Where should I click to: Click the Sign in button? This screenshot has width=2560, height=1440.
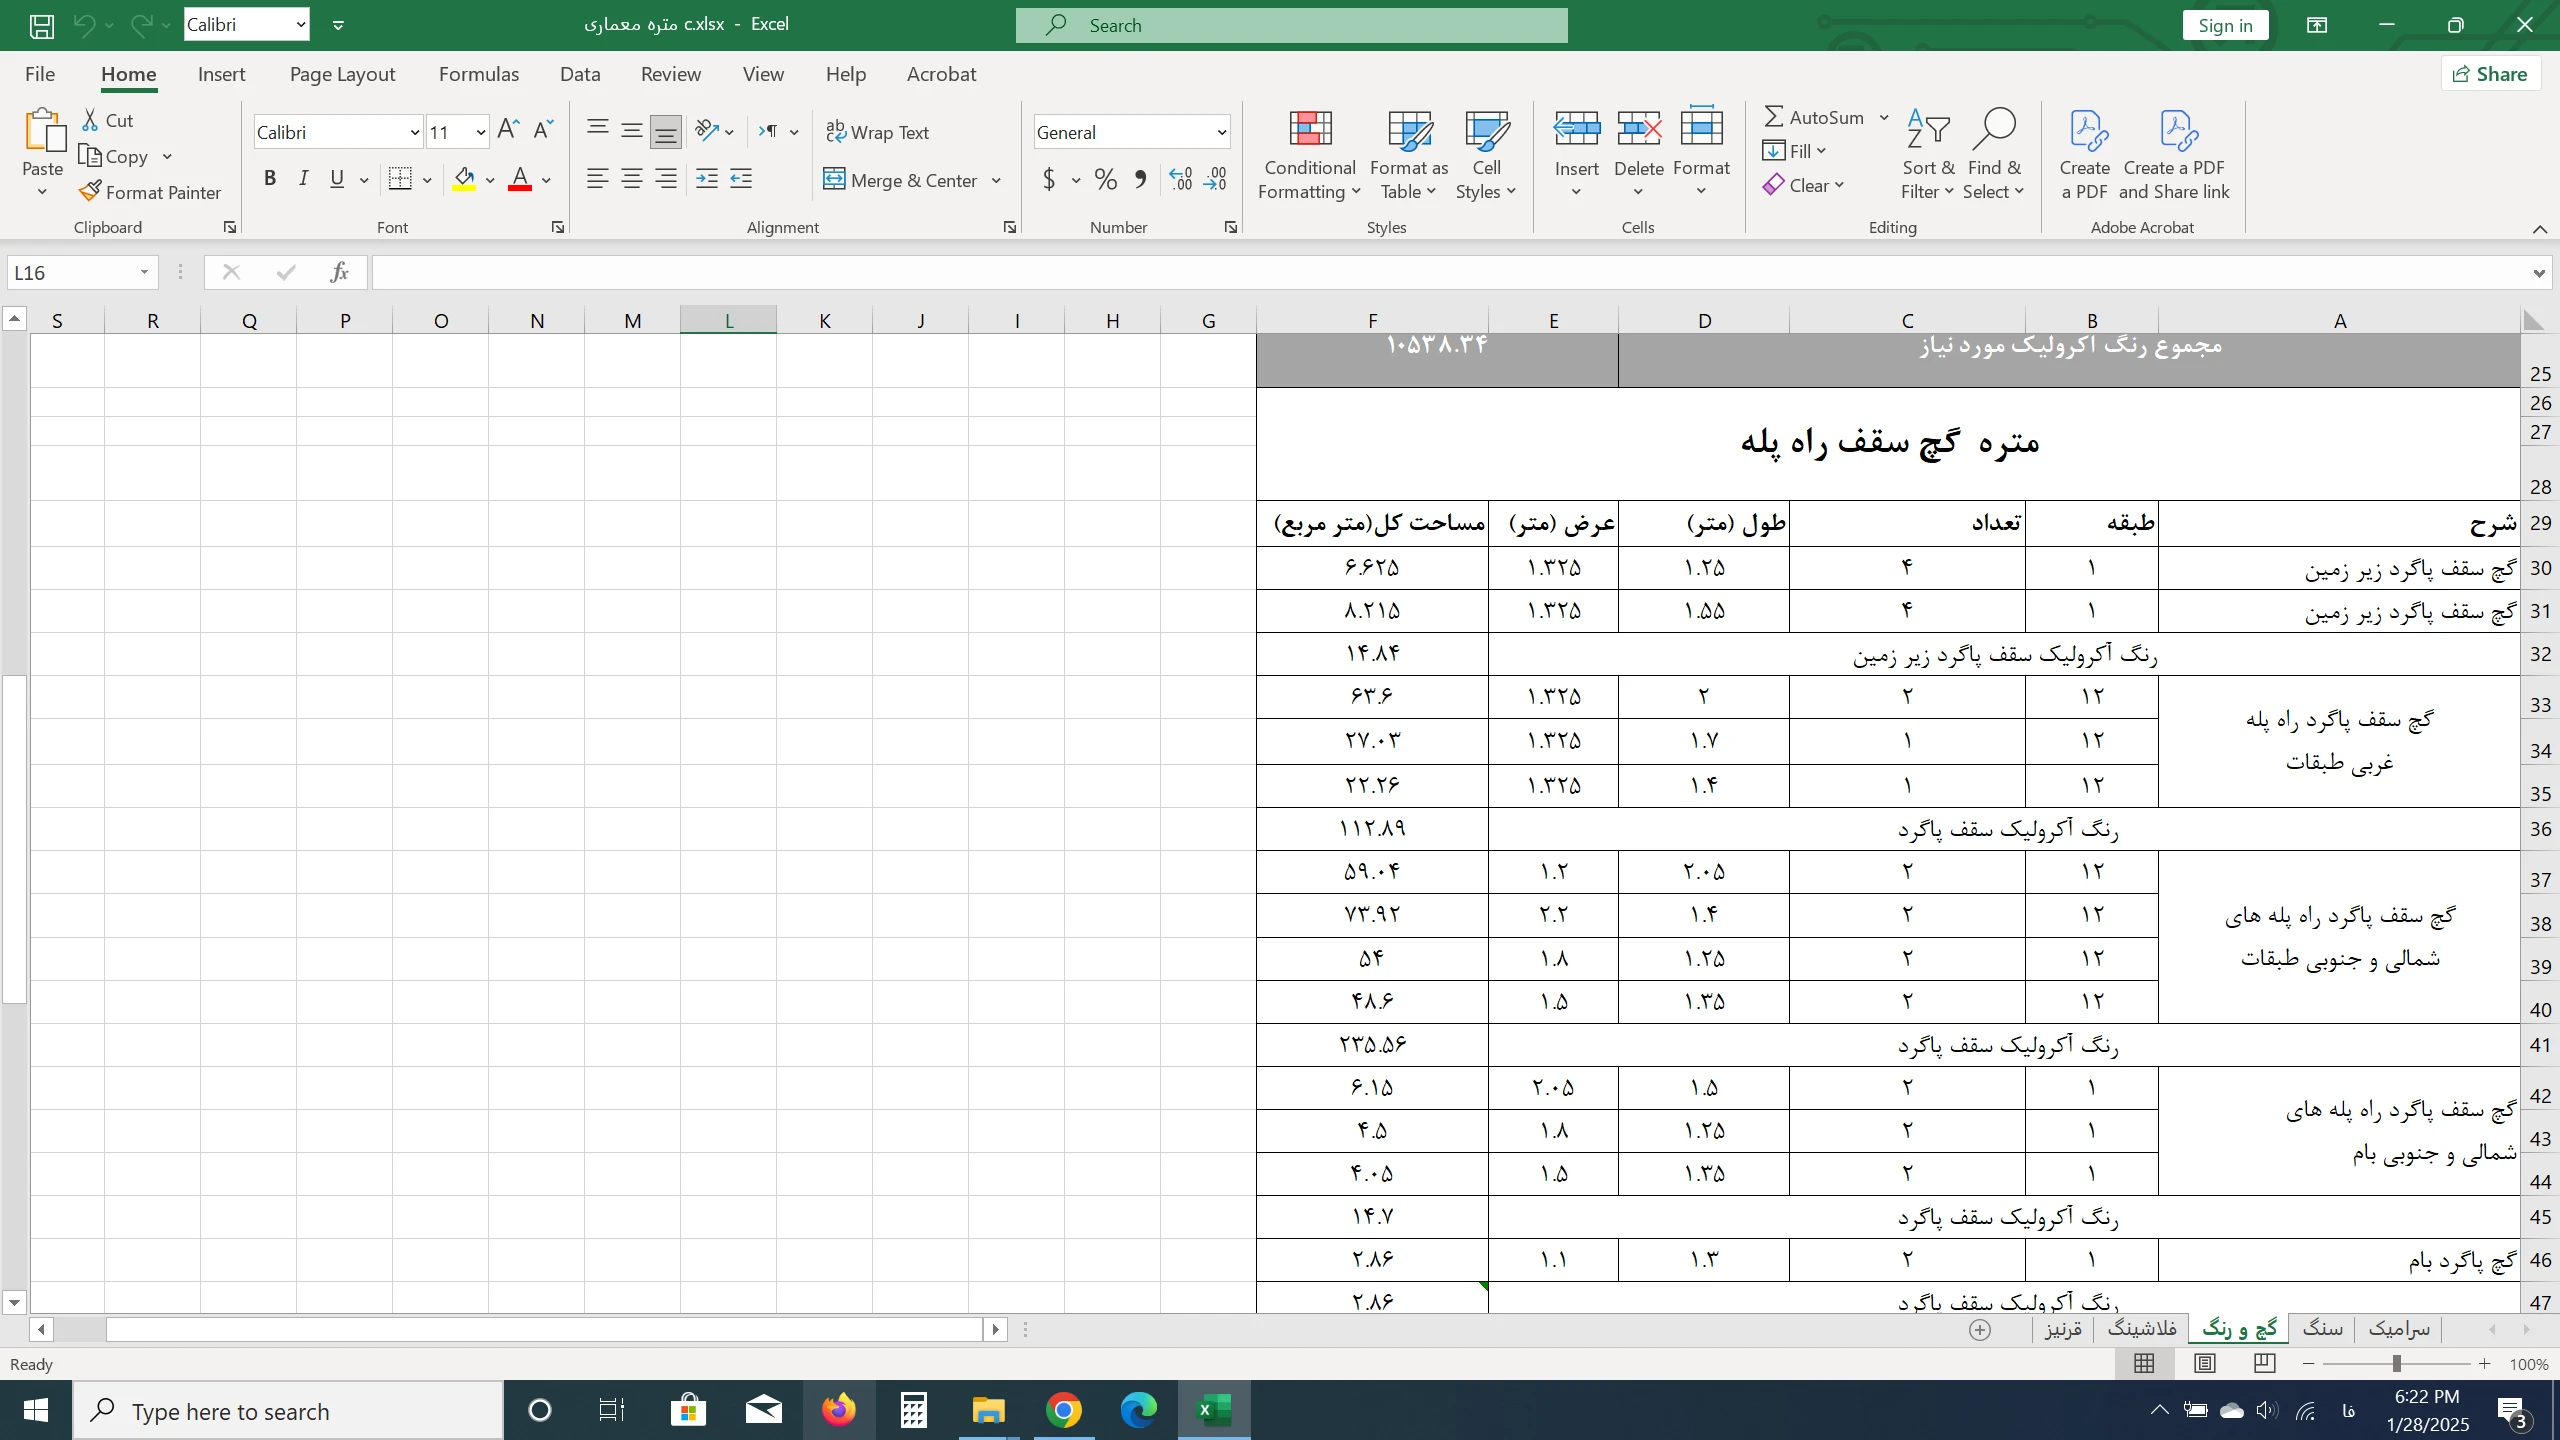[x=2225, y=25]
